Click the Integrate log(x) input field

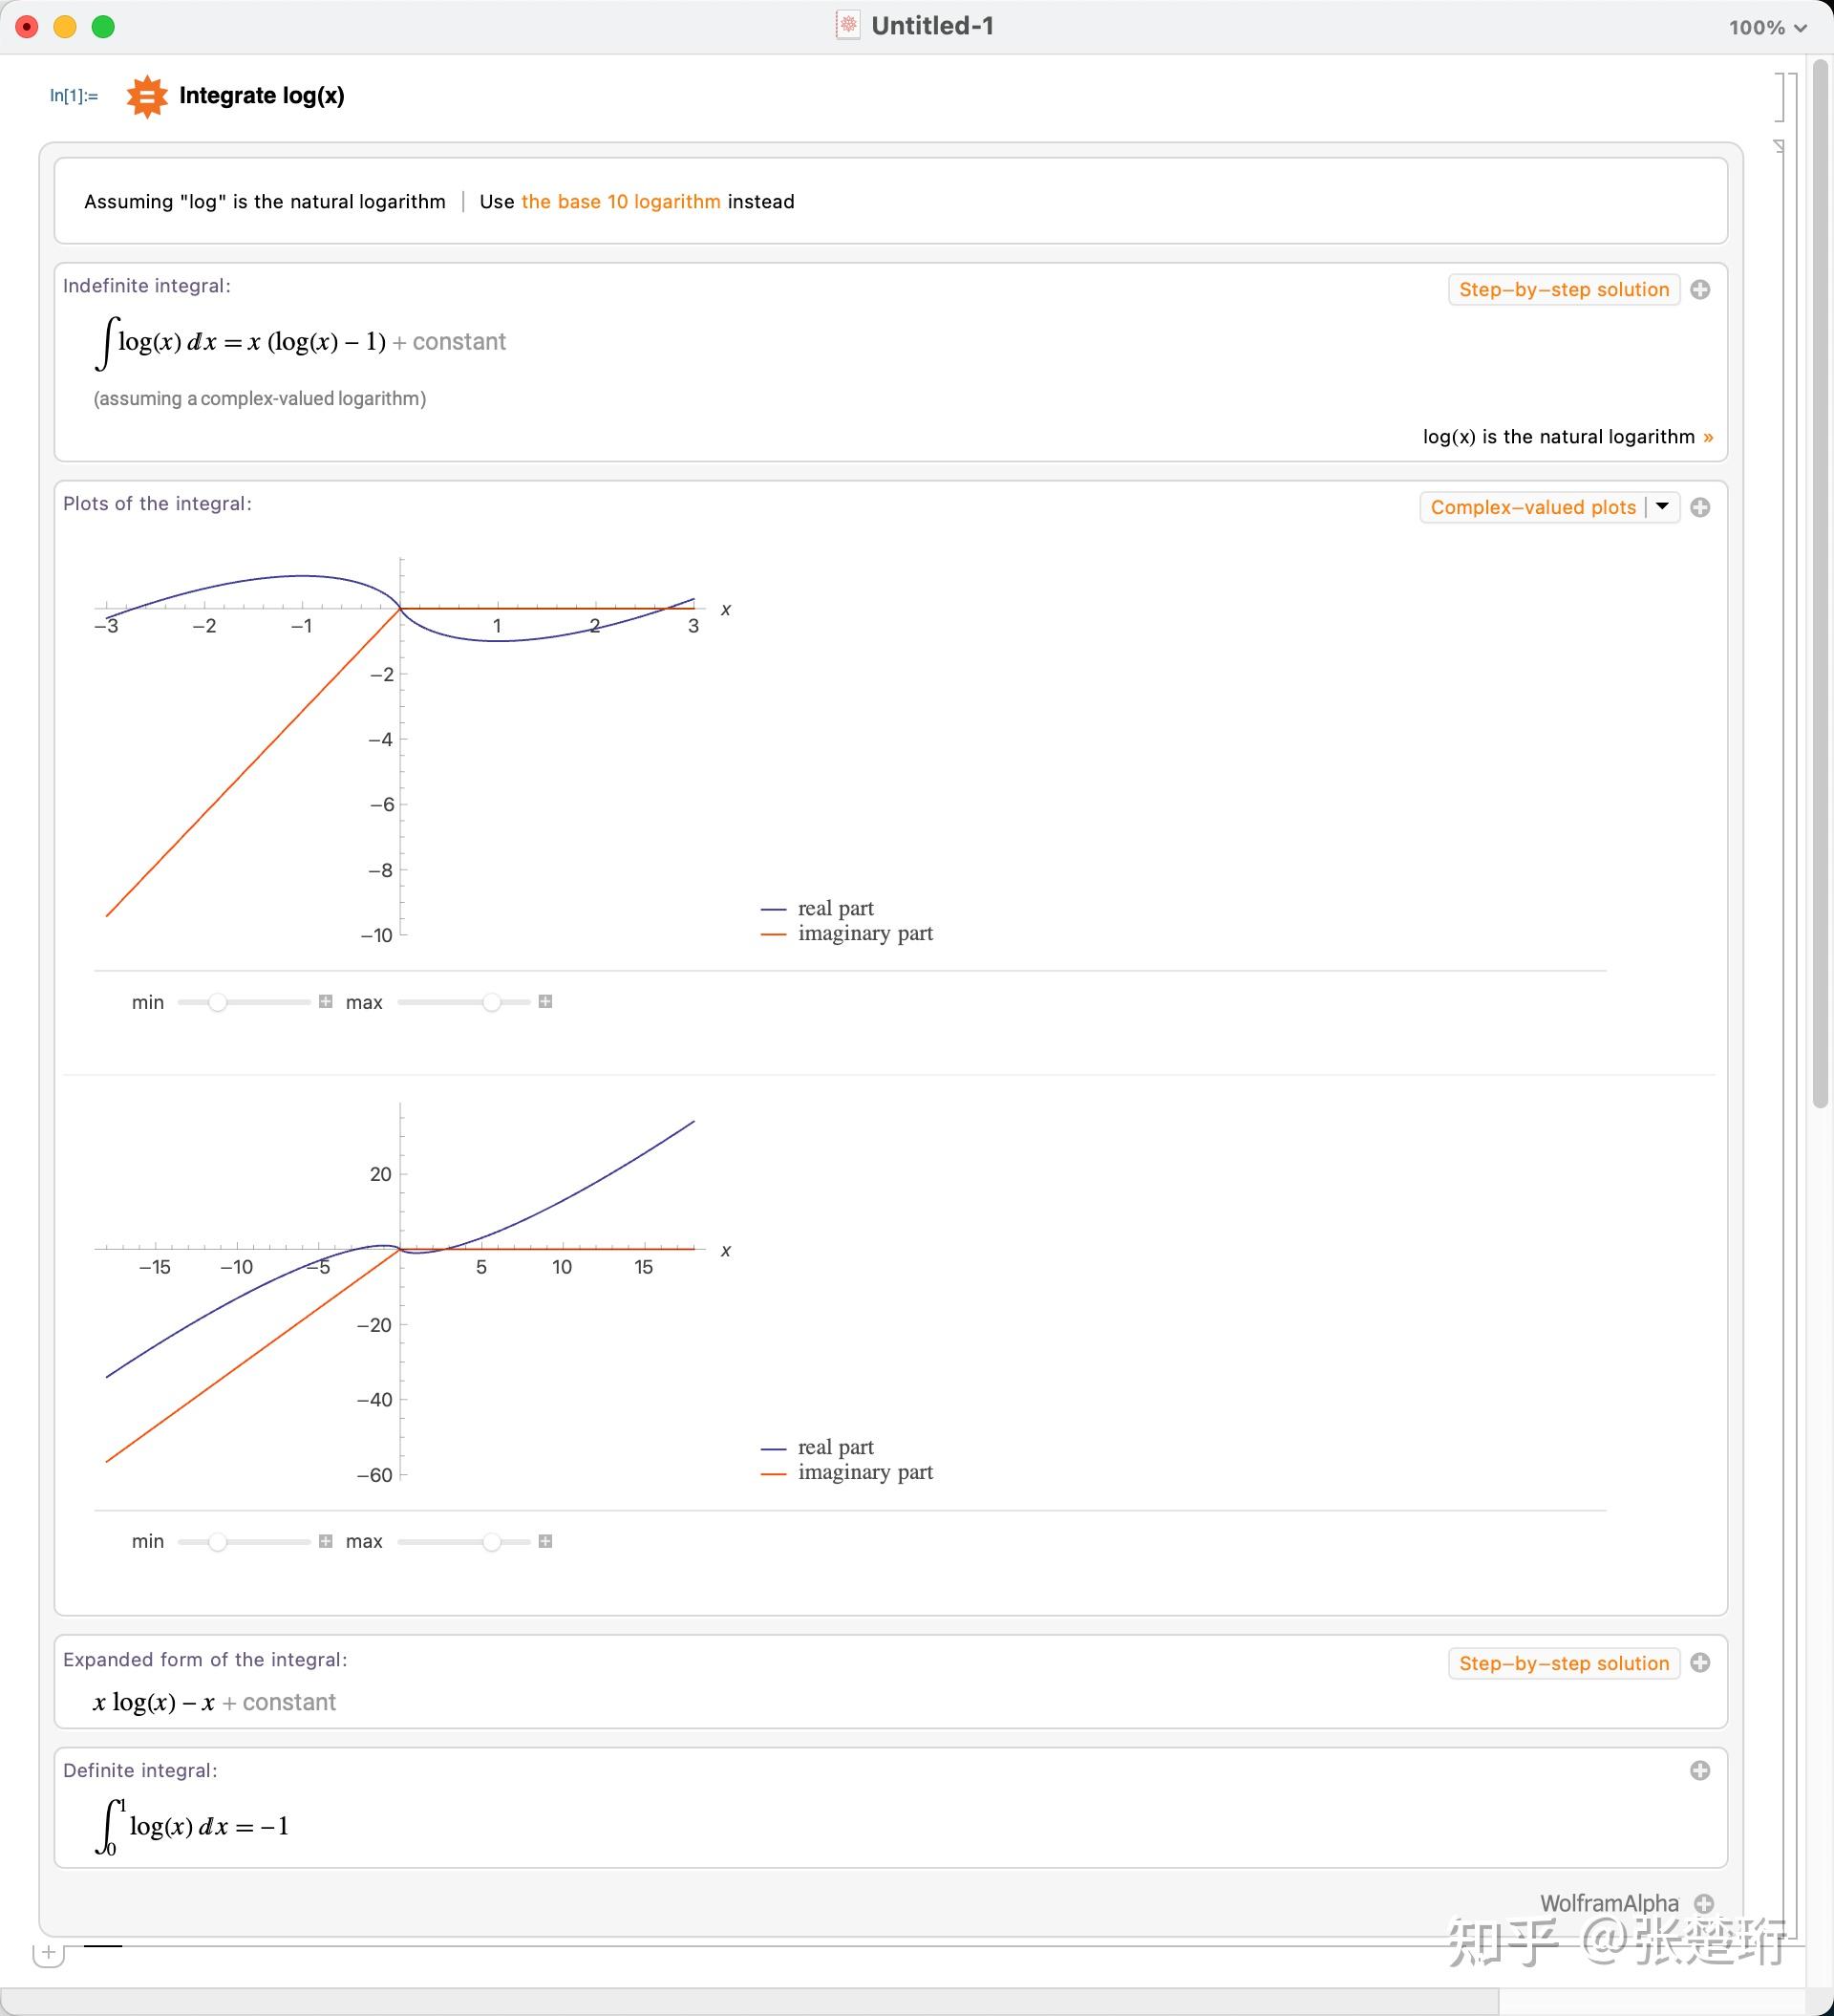262,96
